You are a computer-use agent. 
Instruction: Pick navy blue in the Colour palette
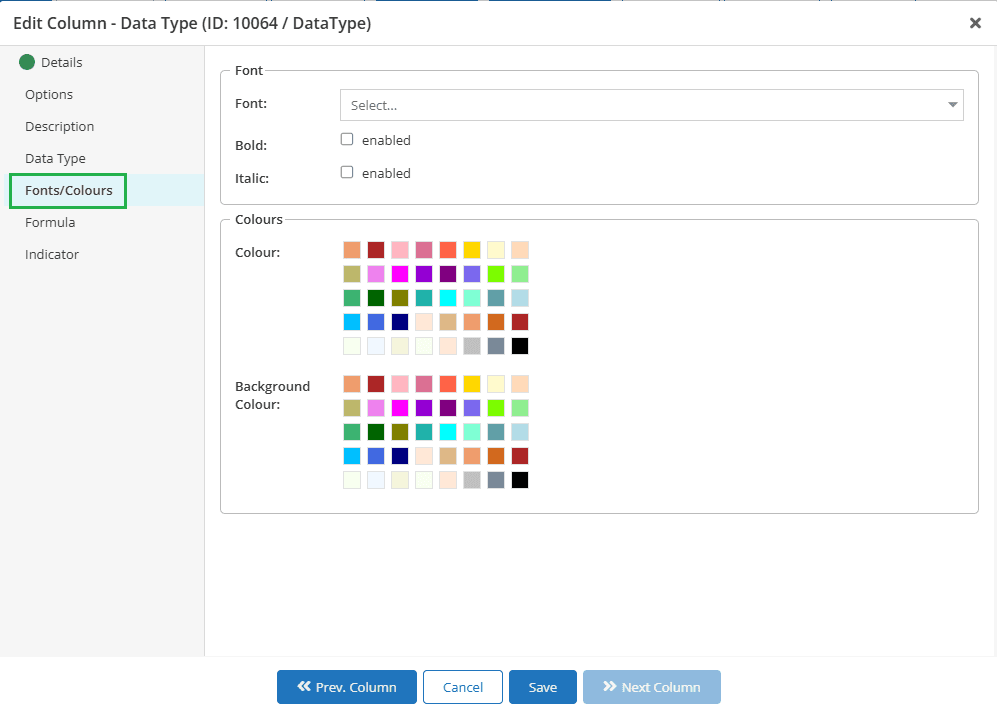coord(400,322)
